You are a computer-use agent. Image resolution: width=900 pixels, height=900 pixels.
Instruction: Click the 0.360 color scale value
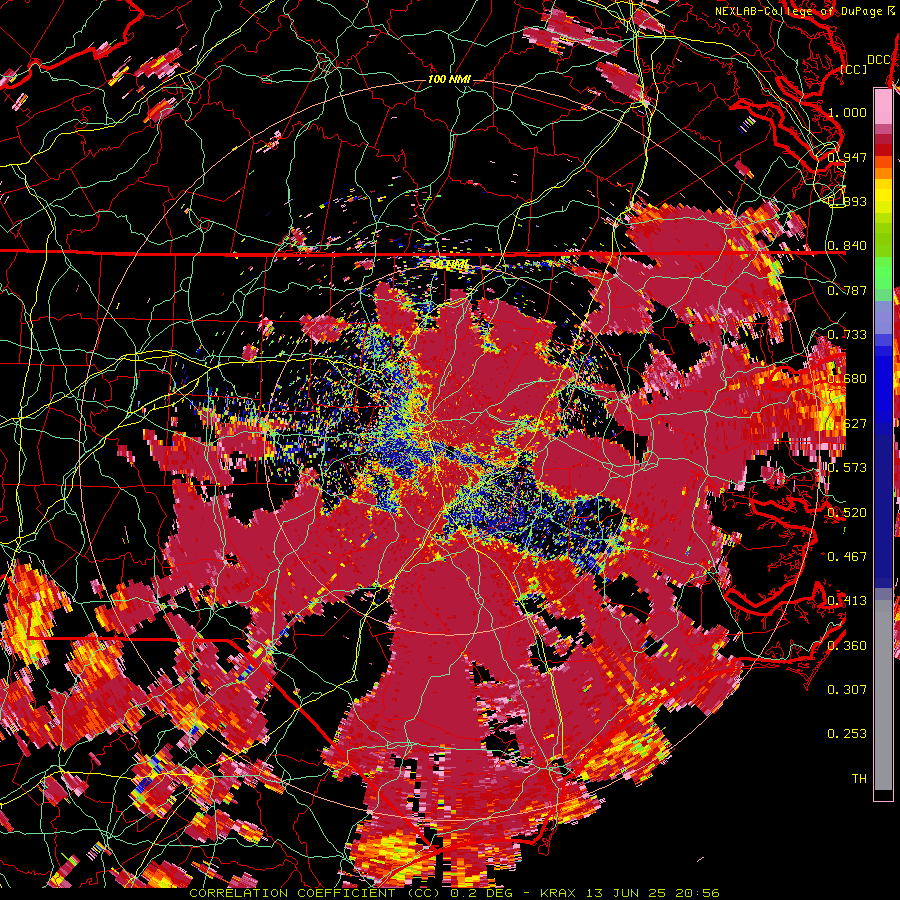[847, 645]
